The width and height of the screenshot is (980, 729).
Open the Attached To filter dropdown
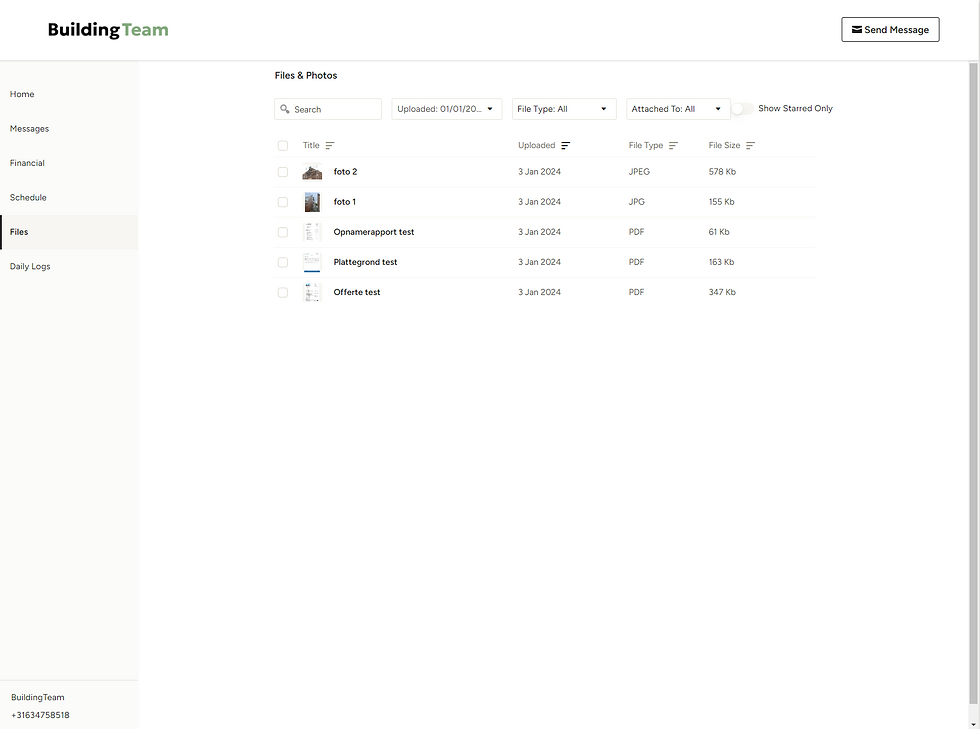pos(678,108)
